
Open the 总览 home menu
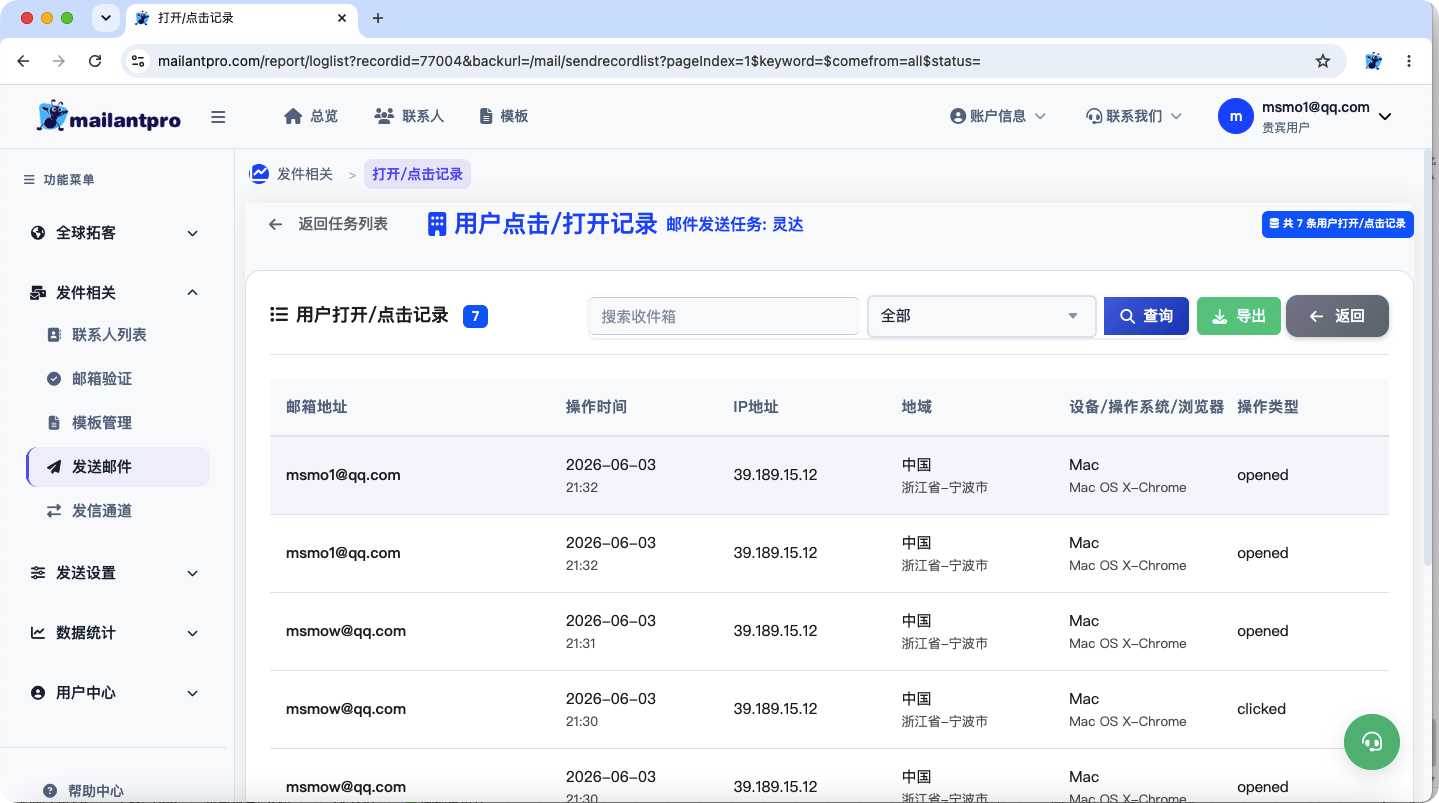[x=311, y=116]
